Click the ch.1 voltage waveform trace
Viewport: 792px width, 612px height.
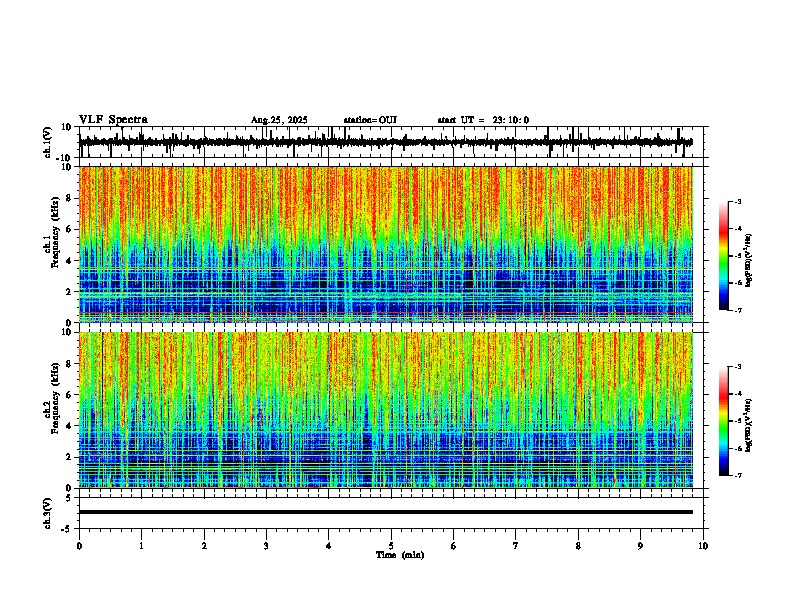pos(385,142)
